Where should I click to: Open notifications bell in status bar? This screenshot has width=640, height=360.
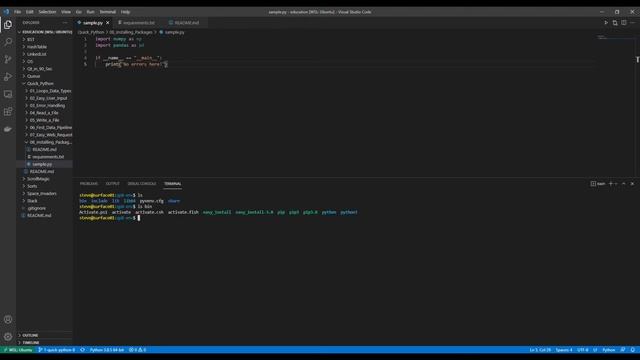(633, 350)
